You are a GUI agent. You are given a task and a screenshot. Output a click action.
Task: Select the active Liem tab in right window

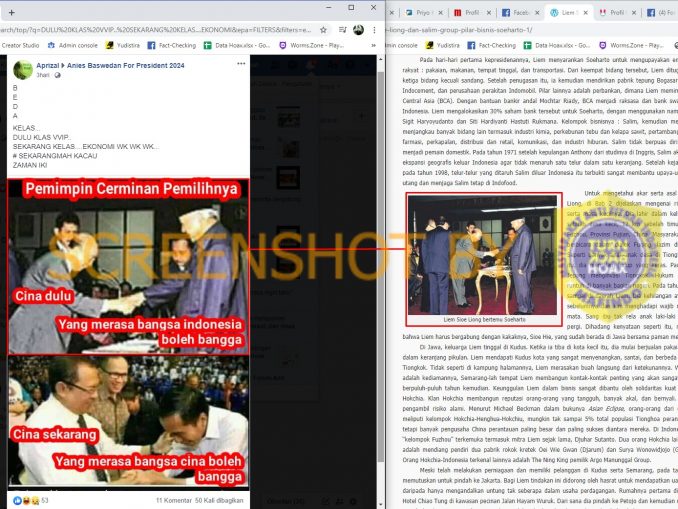564,13
